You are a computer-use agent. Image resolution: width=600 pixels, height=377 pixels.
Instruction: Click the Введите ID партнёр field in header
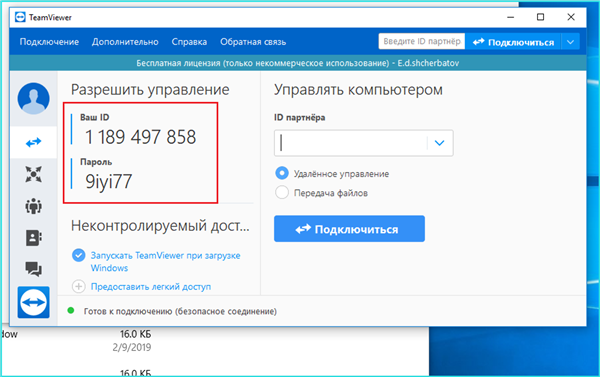click(x=422, y=41)
